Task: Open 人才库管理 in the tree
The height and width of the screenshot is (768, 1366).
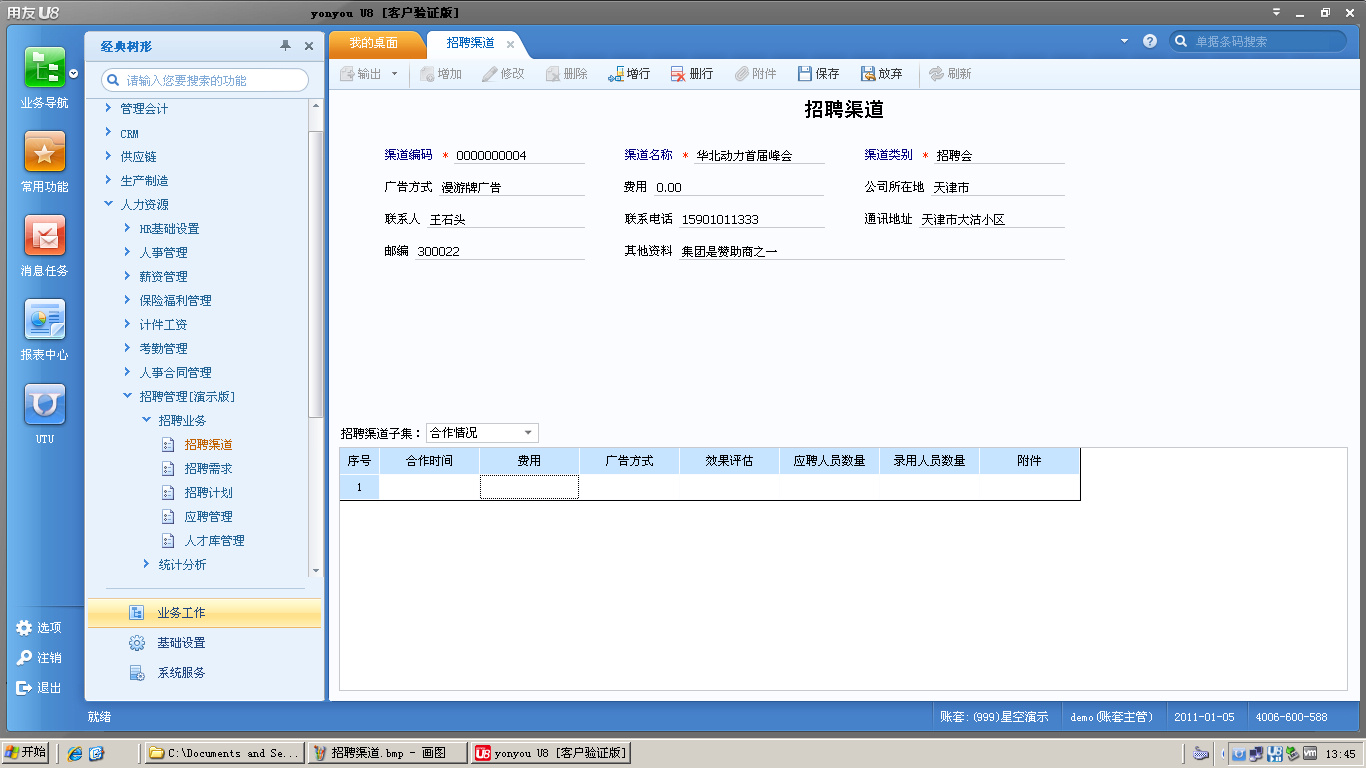Action: (x=214, y=541)
